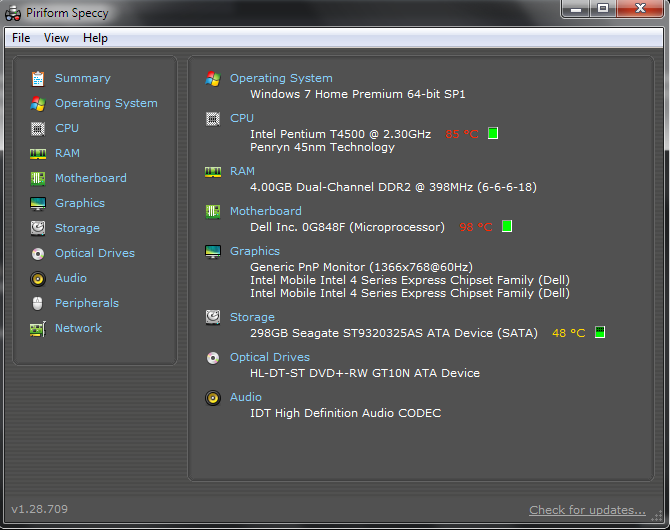Select CPU label in the sidebar

click(x=67, y=128)
